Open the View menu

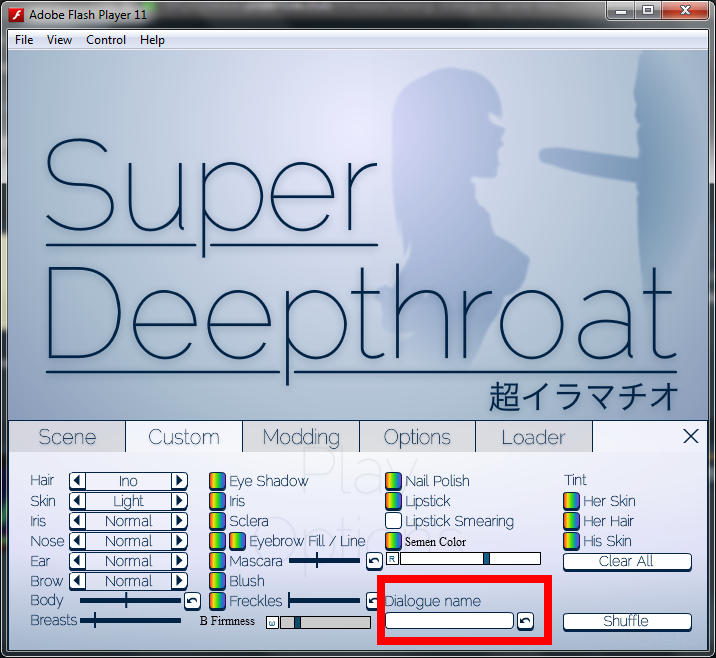point(59,40)
